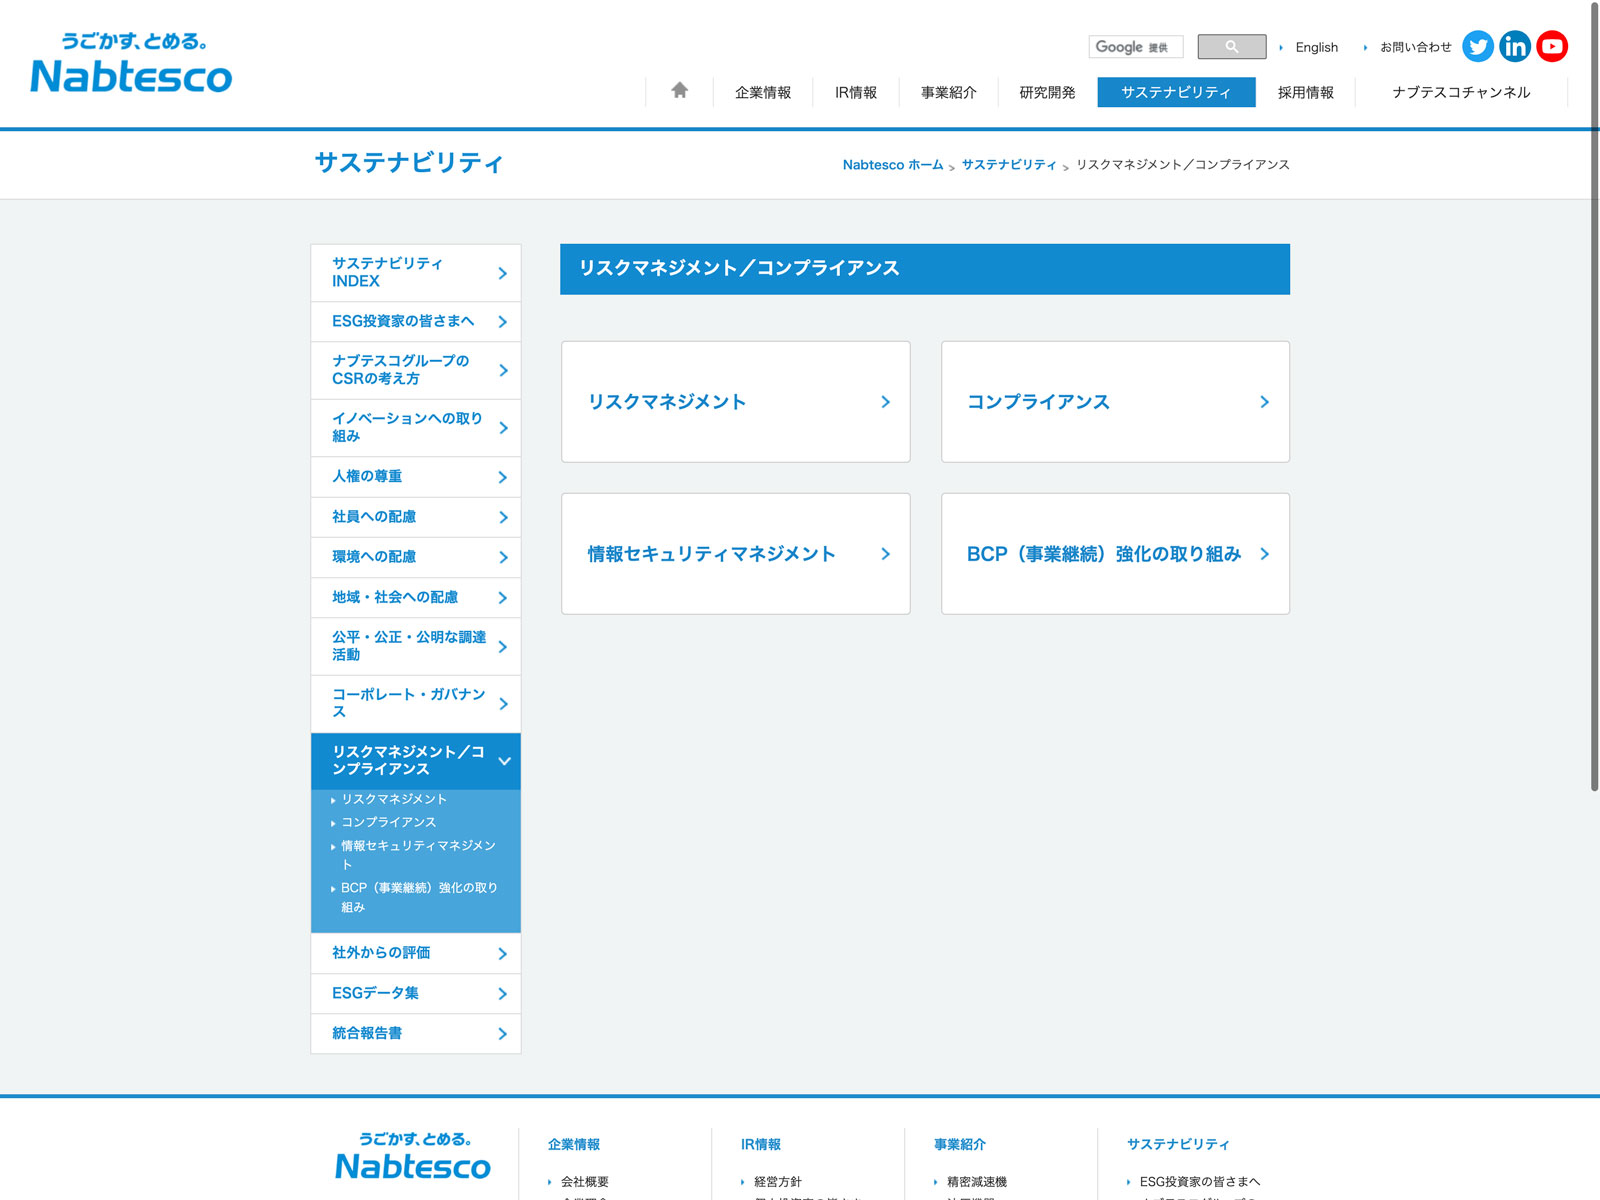Click arrow on リスクマネジメント card
The width and height of the screenshot is (1600, 1200).
pos(885,402)
